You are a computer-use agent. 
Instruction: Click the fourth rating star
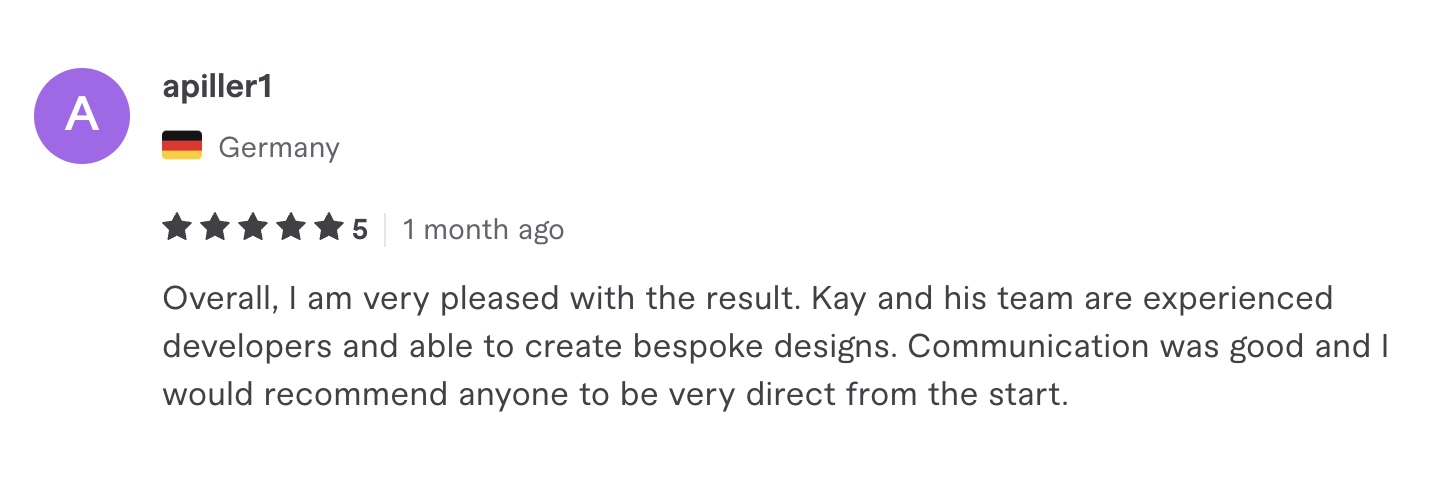pos(291,229)
